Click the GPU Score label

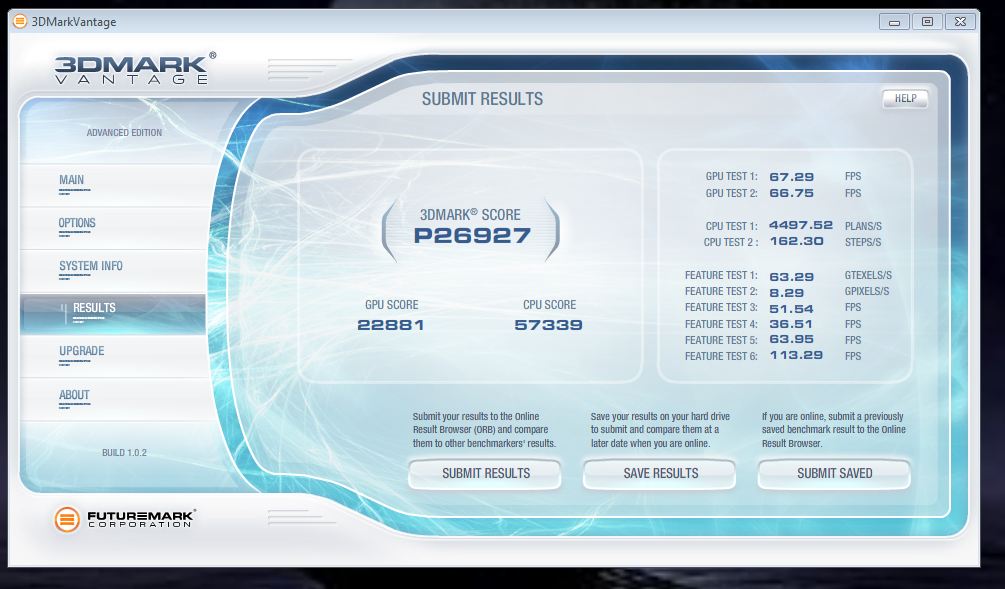392,305
